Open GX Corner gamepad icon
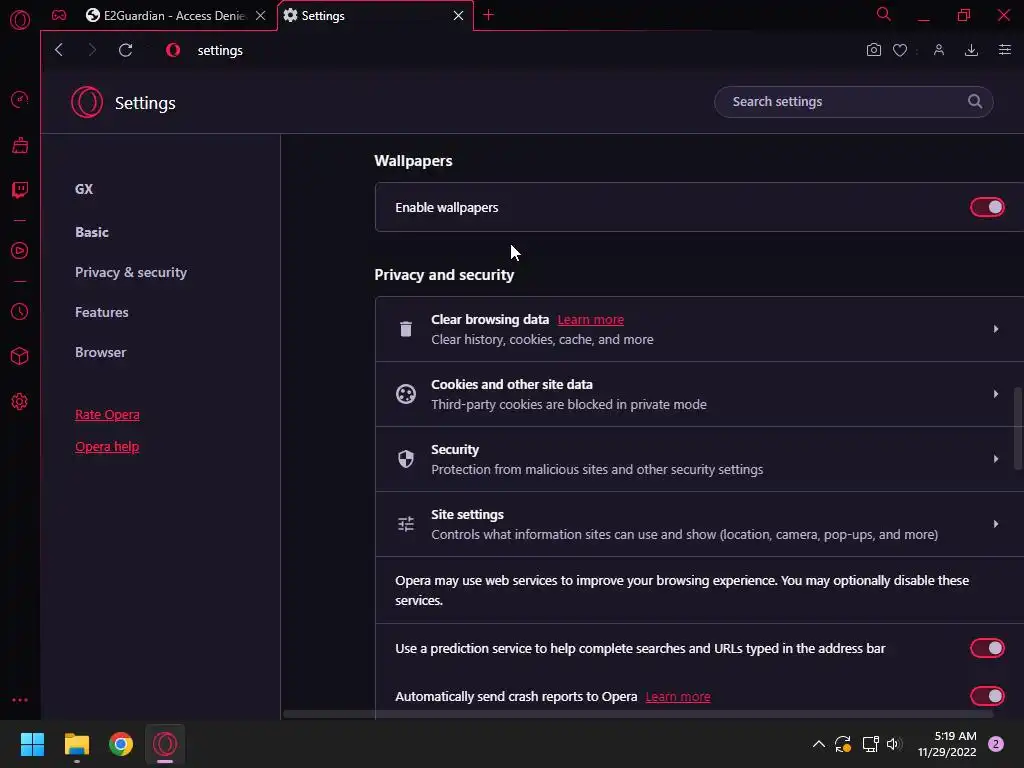 click(59, 15)
